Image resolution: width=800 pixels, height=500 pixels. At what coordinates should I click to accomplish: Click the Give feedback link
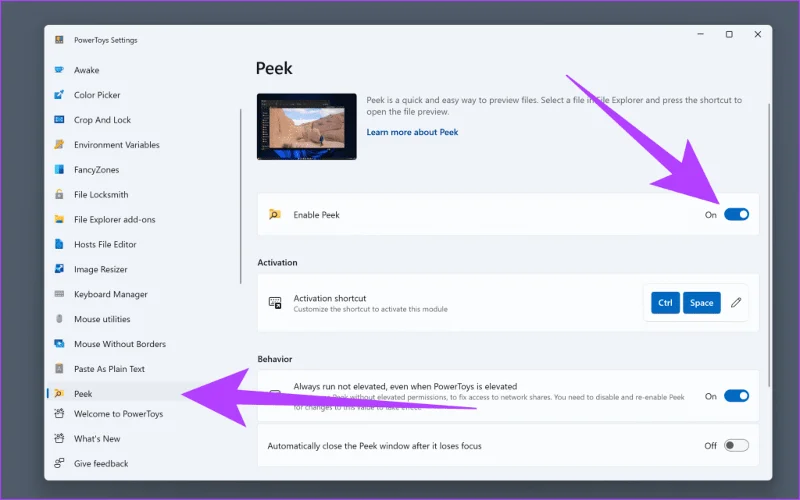[101, 464]
